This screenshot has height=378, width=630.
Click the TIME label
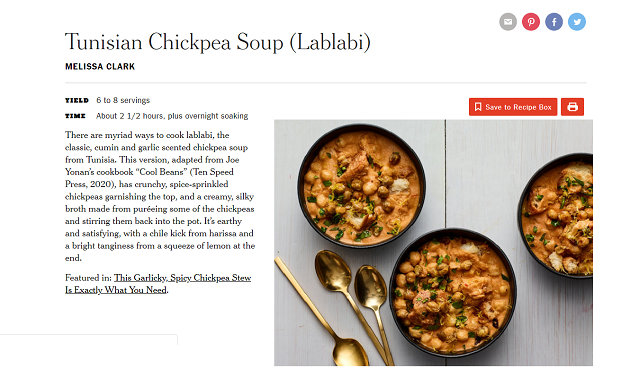pyautogui.click(x=75, y=116)
